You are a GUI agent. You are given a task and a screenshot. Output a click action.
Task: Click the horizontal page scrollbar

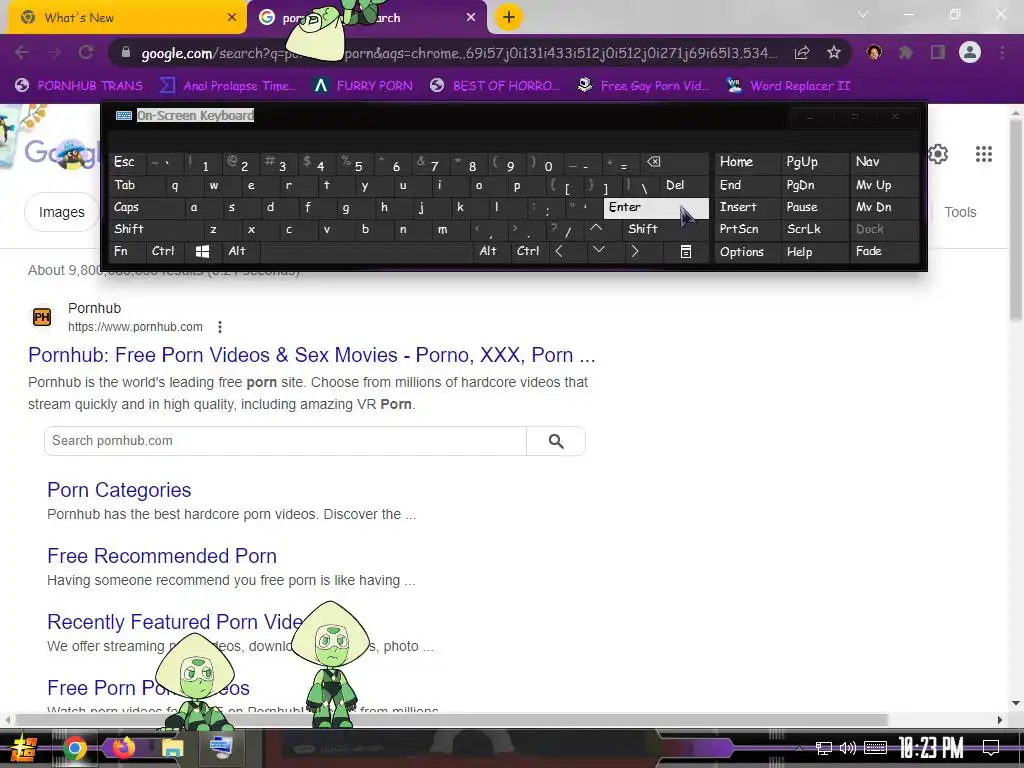451,720
